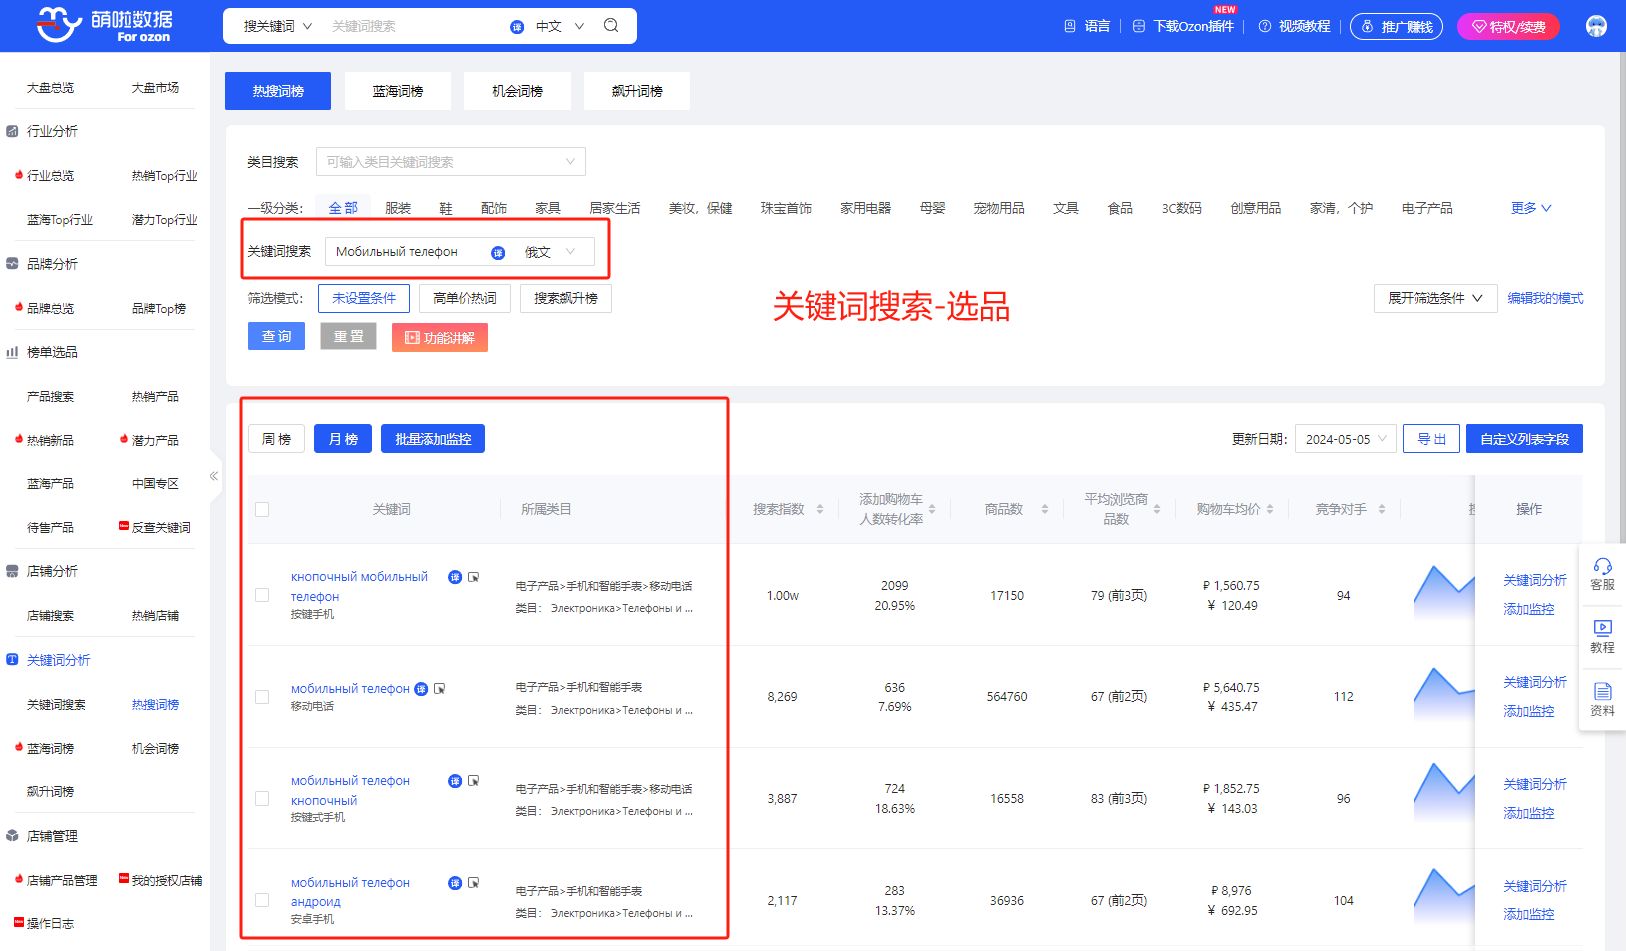The height and width of the screenshot is (951, 1626).
Task: Tick the select-all checkbox in table header
Action: click(x=262, y=509)
